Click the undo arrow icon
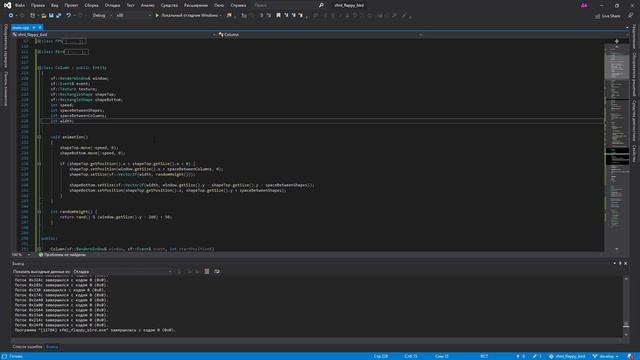This screenshot has width=640, height=360. [x=69, y=16]
